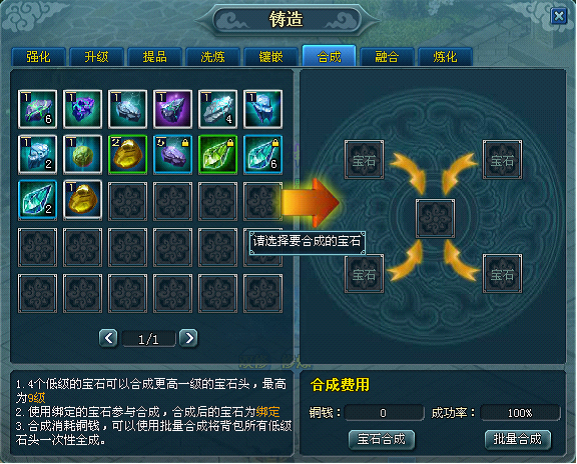Image resolution: width=577 pixels, height=464 pixels.
Task: Click the top-left 宝石 synthesis slot
Action: (x=364, y=159)
